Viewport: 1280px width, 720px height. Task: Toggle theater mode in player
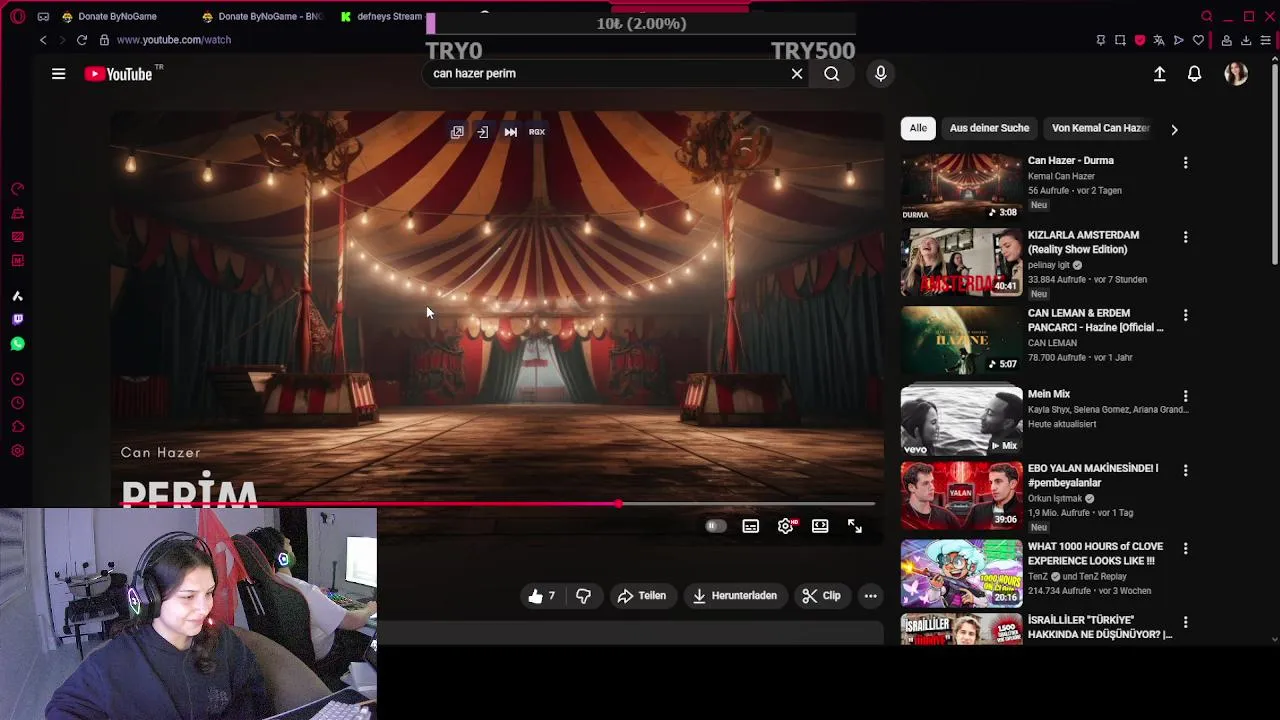point(820,526)
